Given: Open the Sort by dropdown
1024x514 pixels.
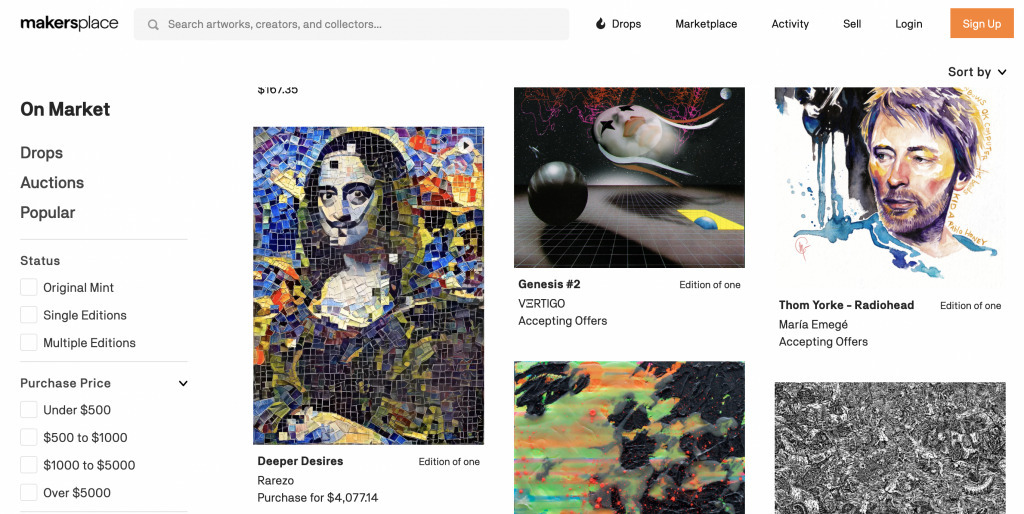Looking at the screenshot, I should (x=977, y=72).
